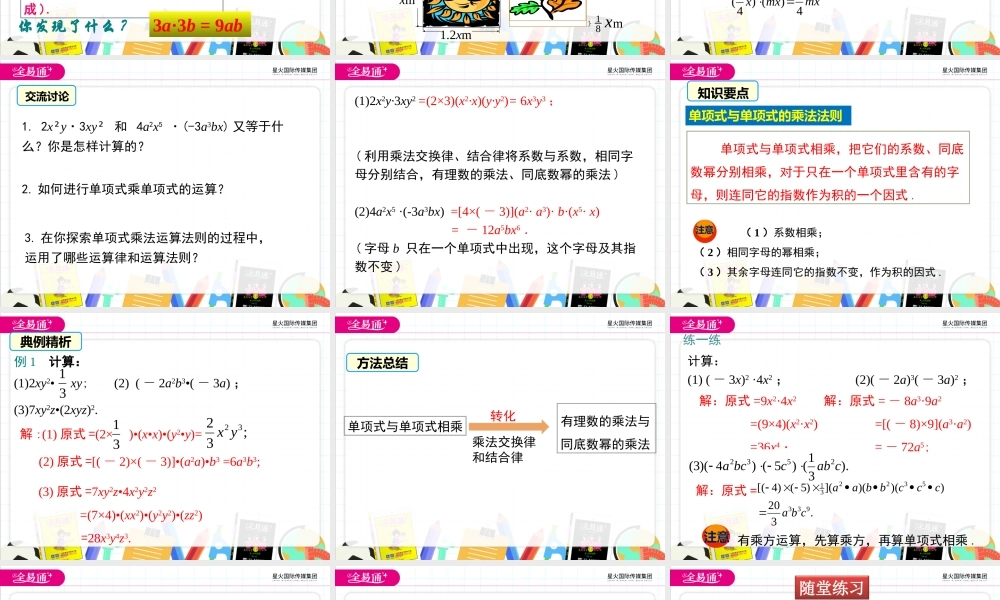Viewport: 1000px width, 600px height.
Task: Click the red 注意 badge on the 知识要点 slide
Action: pyautogui.click(x=705, y=231)
